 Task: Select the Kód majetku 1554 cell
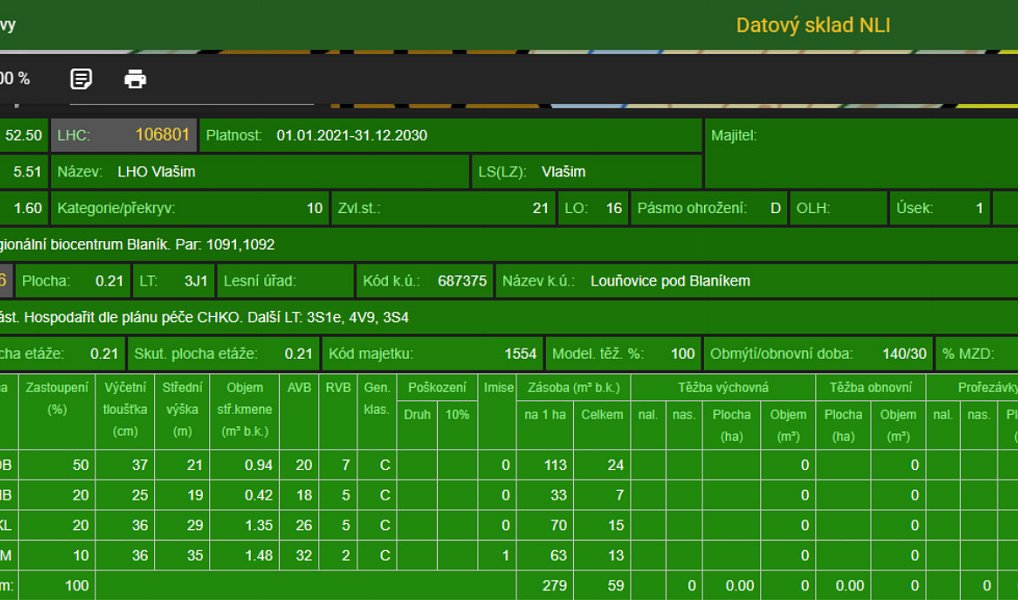(x=433, y=353)
